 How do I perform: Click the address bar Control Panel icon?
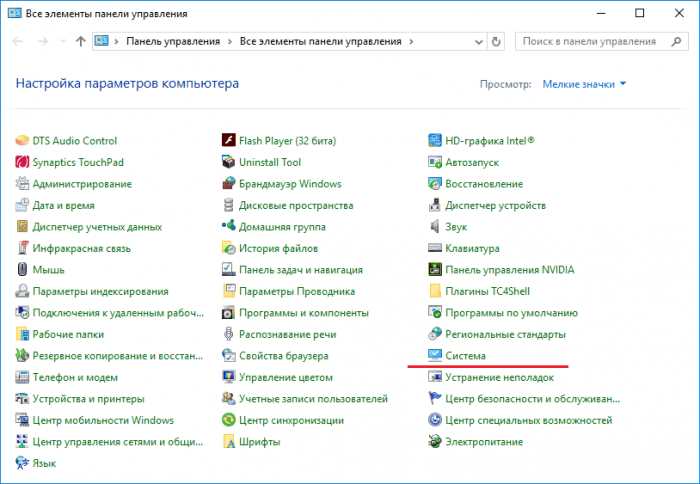pyautogui.click(x=102, y=41)
